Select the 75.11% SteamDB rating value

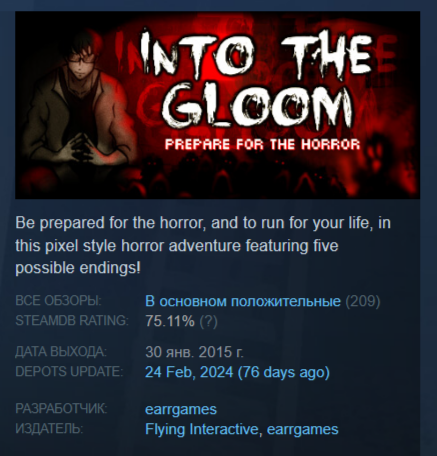(170, 321)
